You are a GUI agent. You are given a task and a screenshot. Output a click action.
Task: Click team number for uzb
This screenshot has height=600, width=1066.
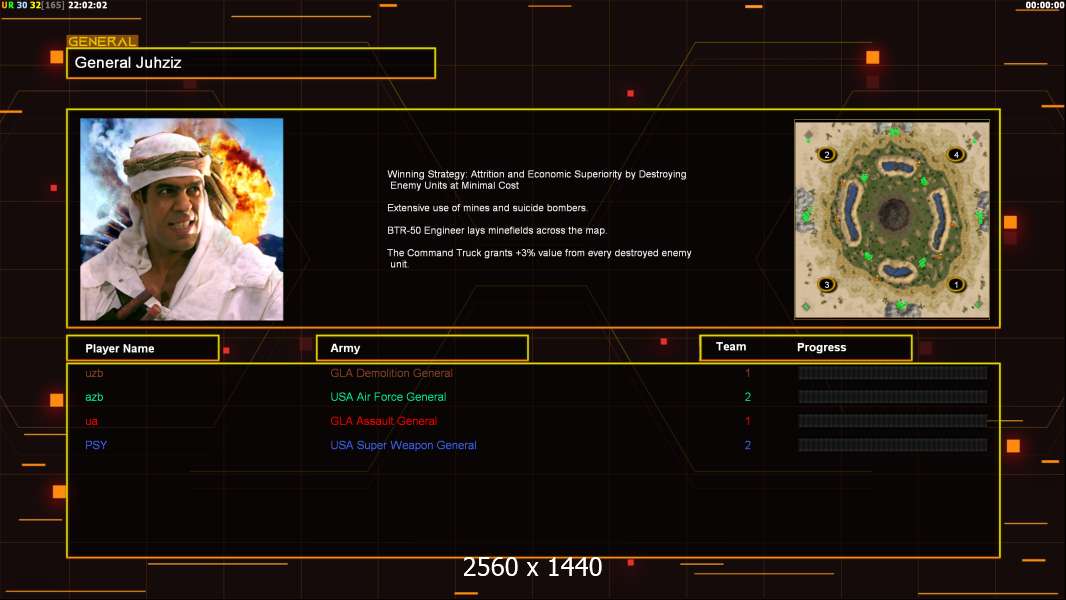pos(748,373)
